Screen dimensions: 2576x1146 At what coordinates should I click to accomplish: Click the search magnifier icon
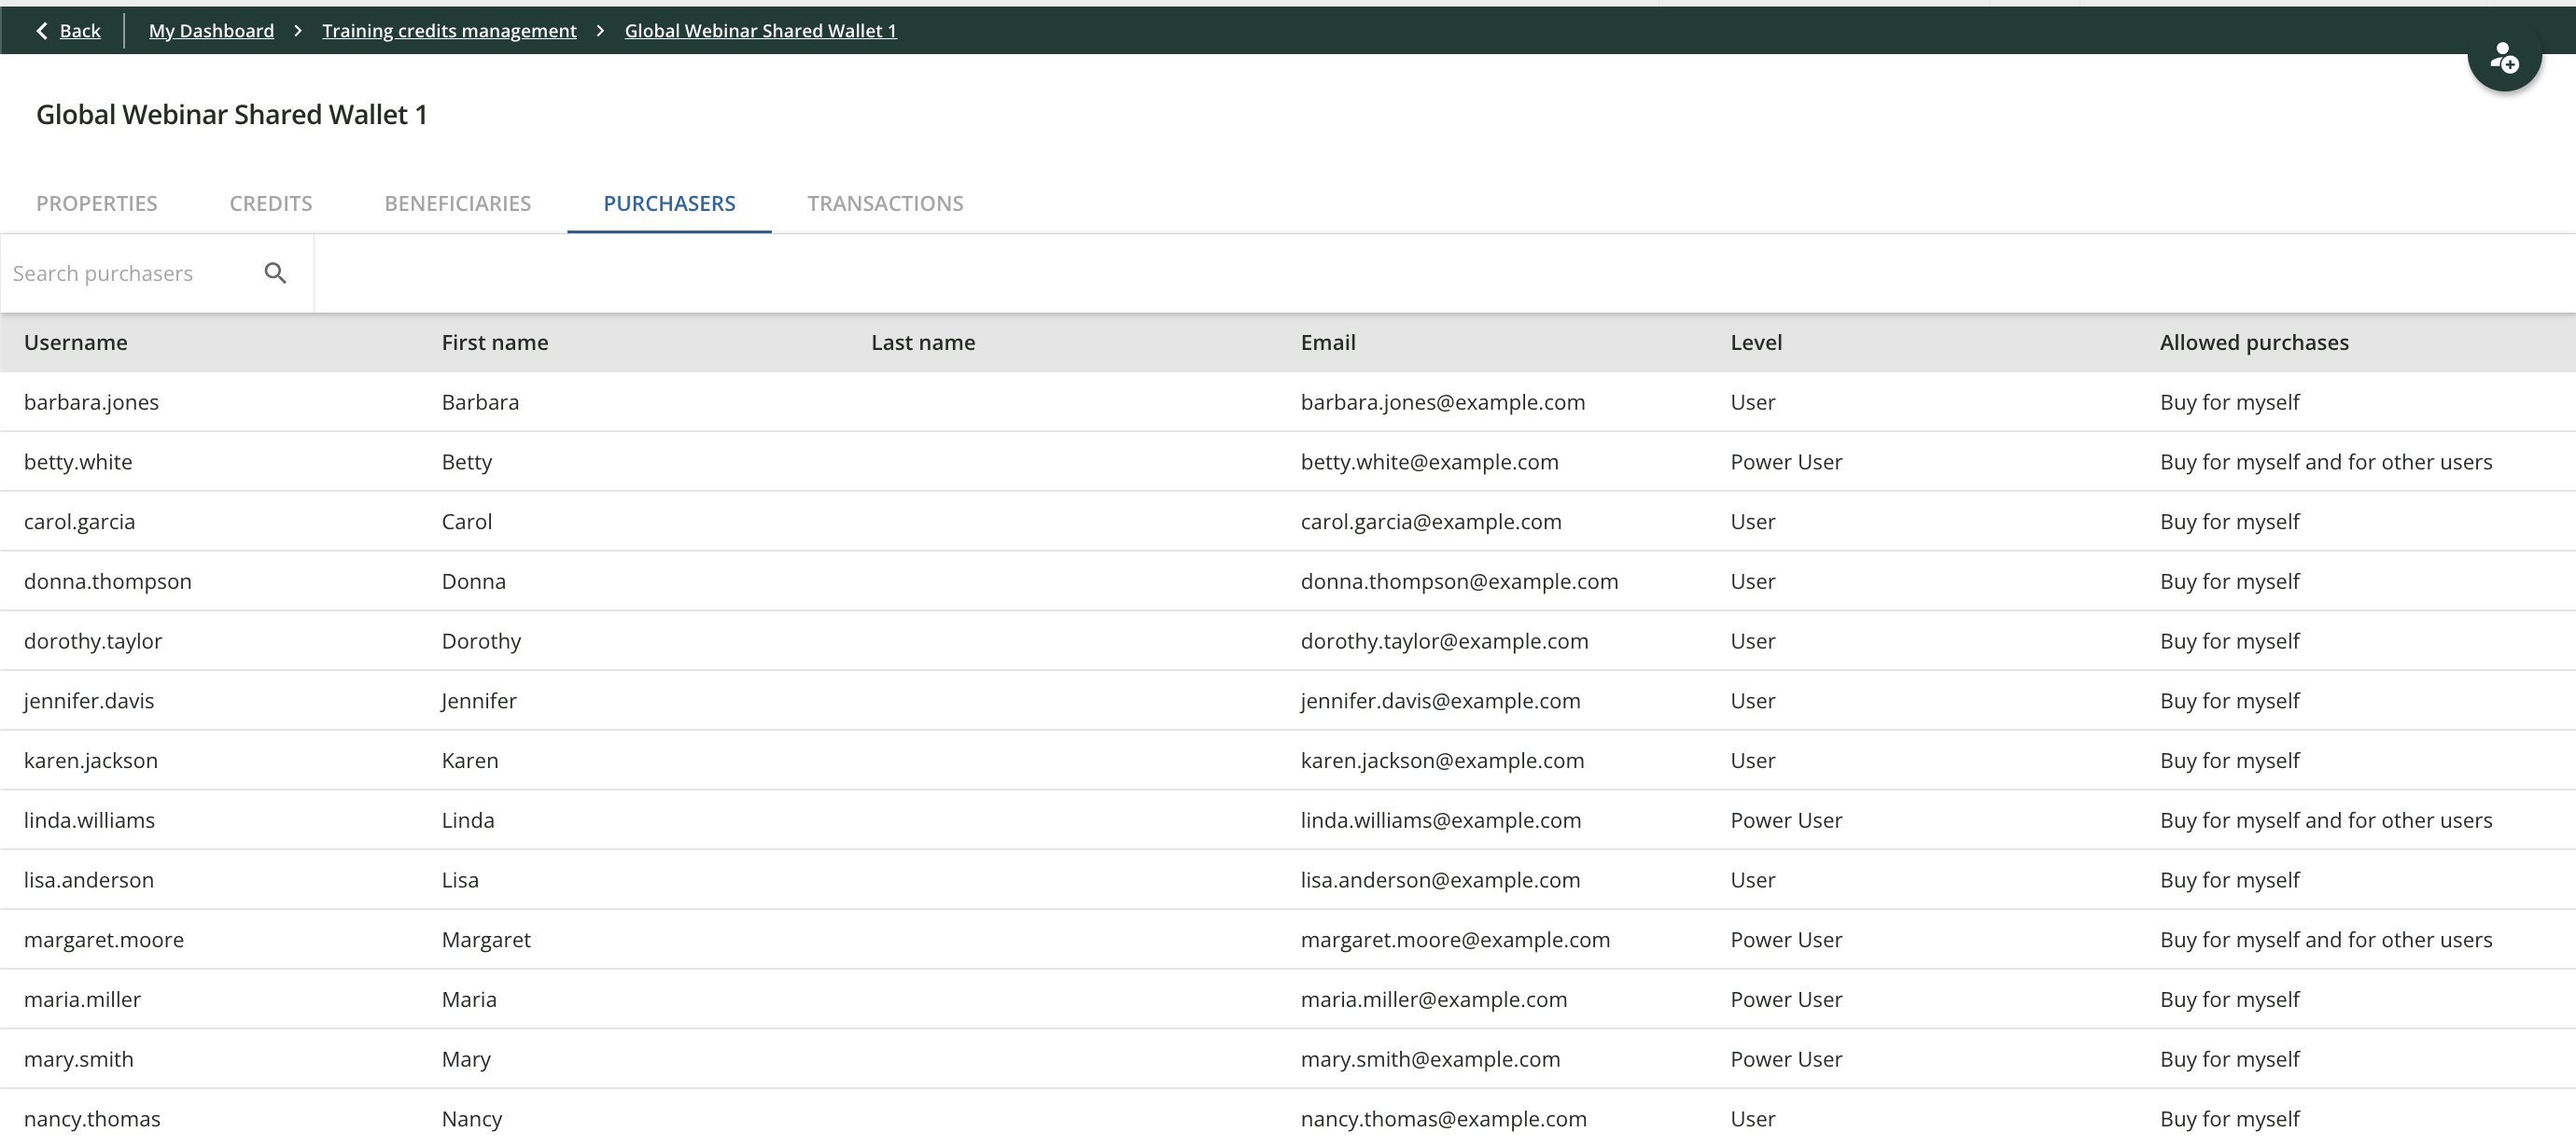click(275, 273)
